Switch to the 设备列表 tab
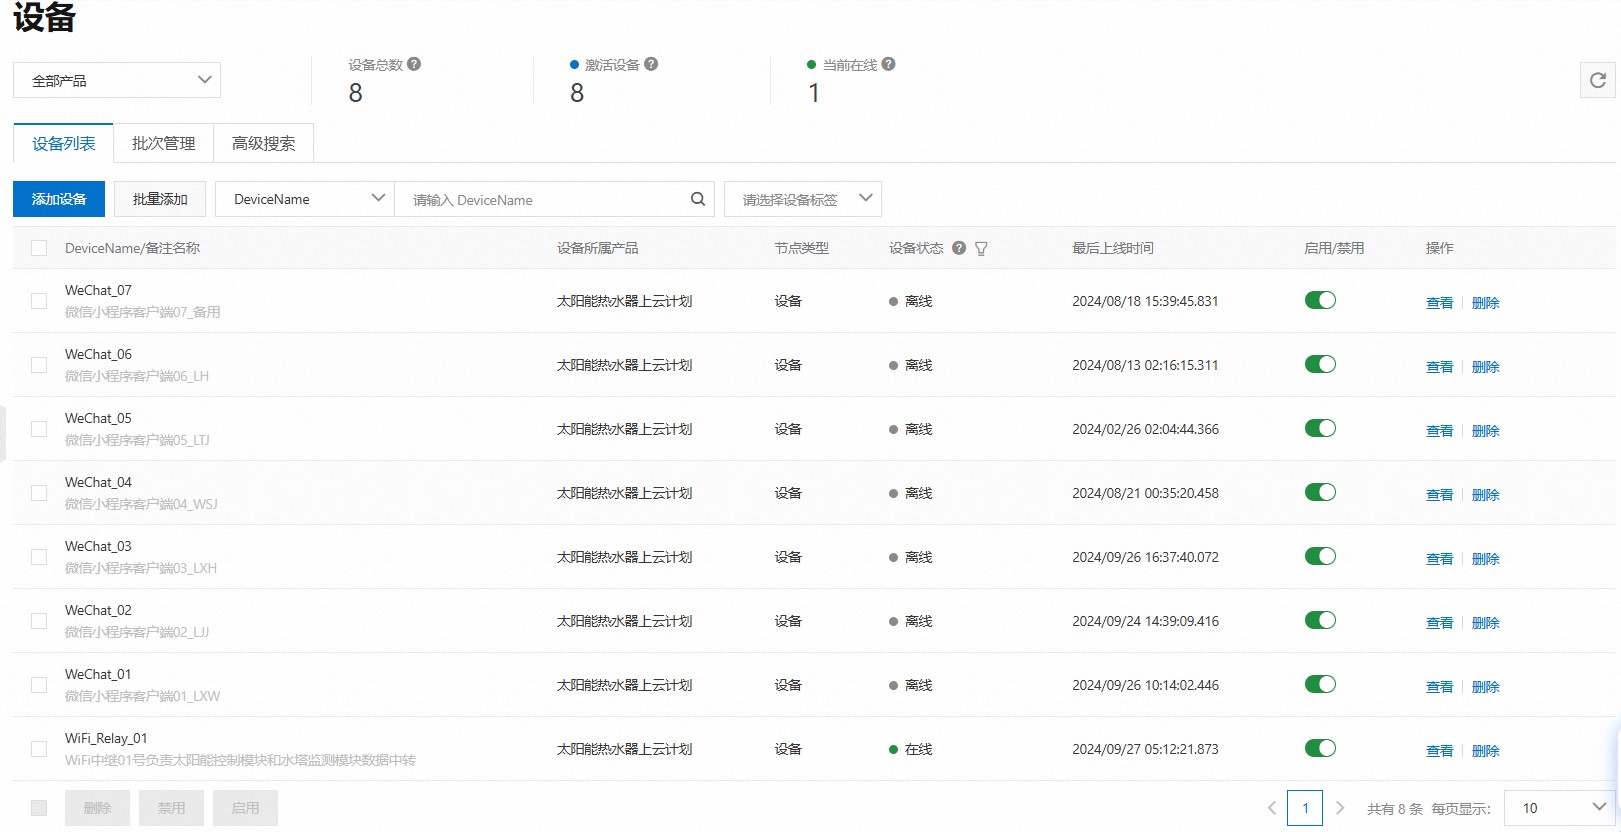 point(63,143)
